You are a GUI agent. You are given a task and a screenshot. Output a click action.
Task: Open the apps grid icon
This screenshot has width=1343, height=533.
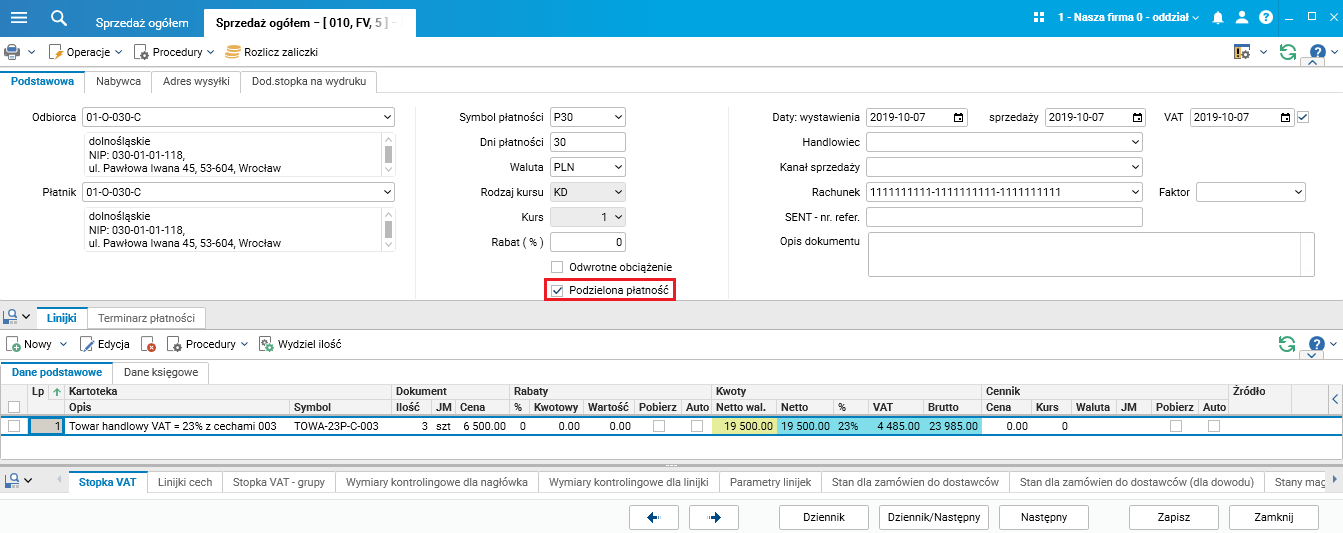1039,18
